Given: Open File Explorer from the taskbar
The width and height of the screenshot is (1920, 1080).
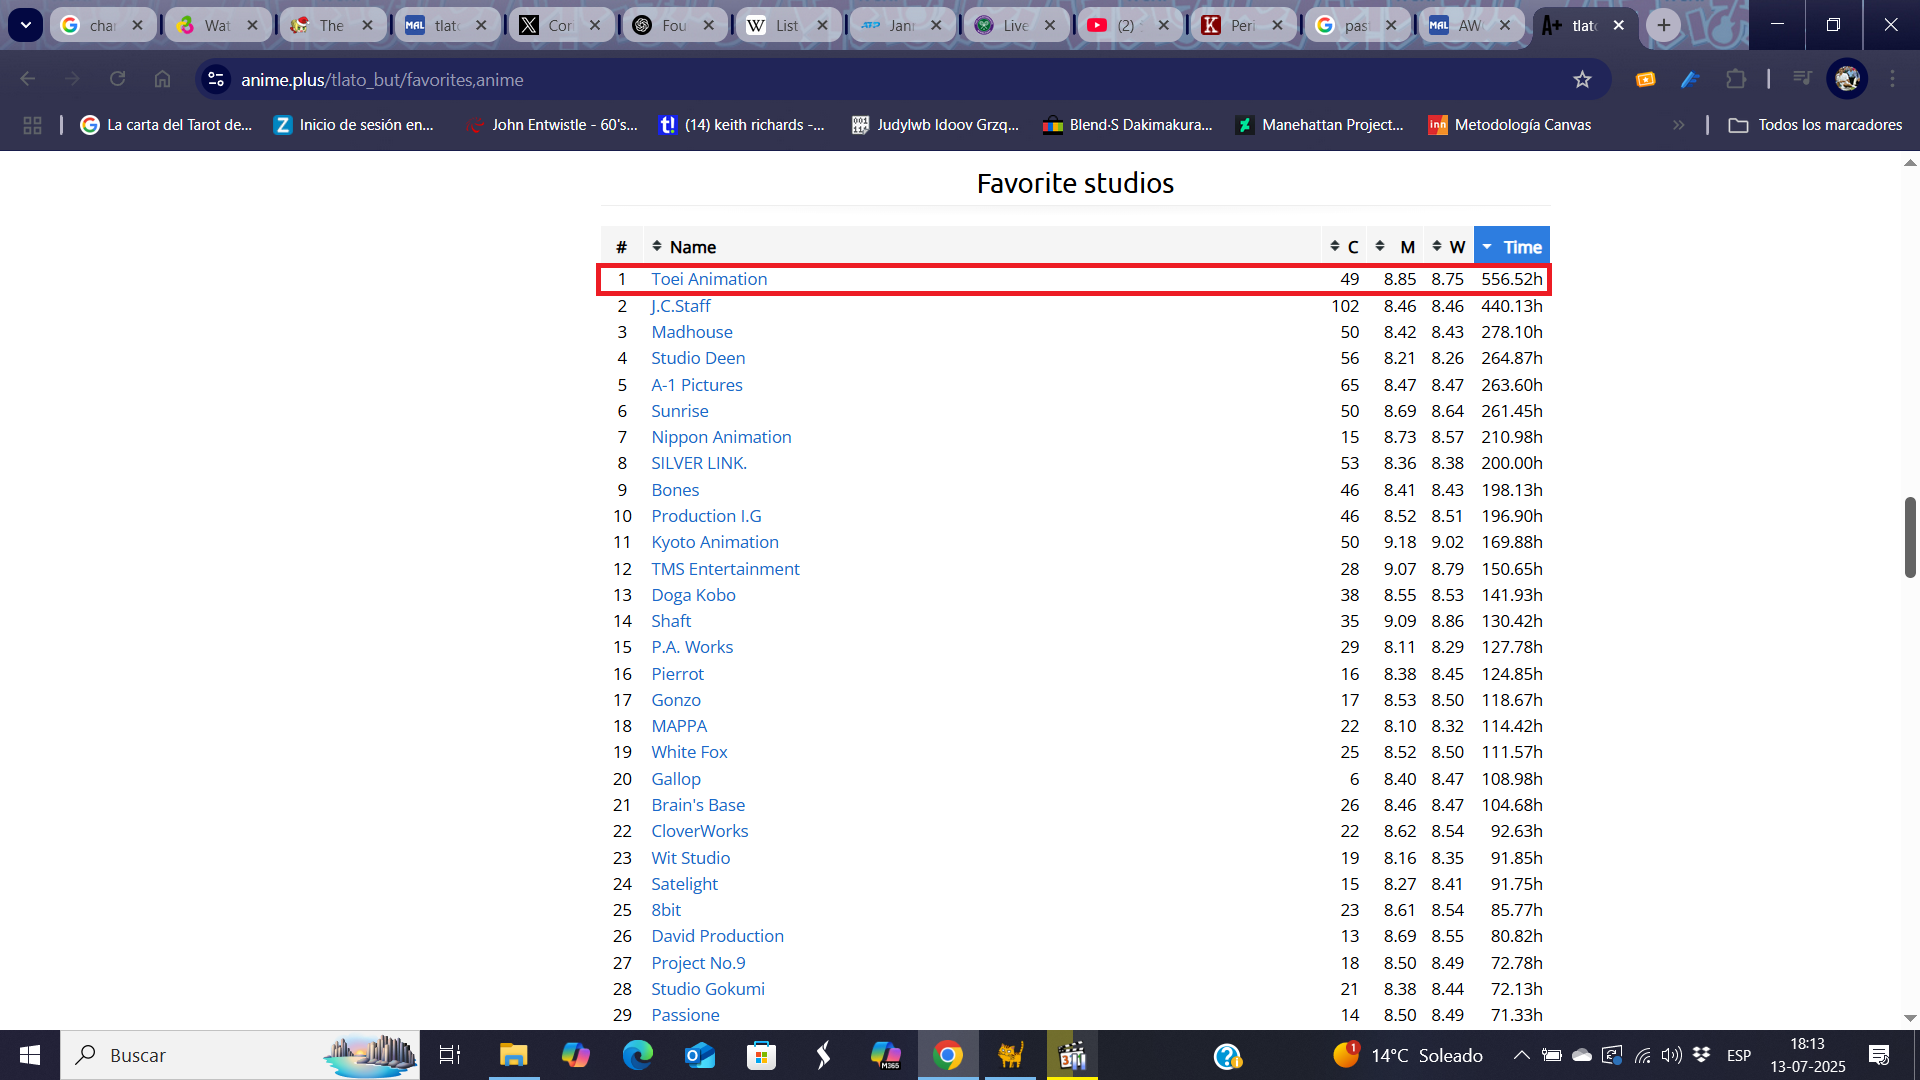Looking at the screenshot, I should click(513, 1055).
